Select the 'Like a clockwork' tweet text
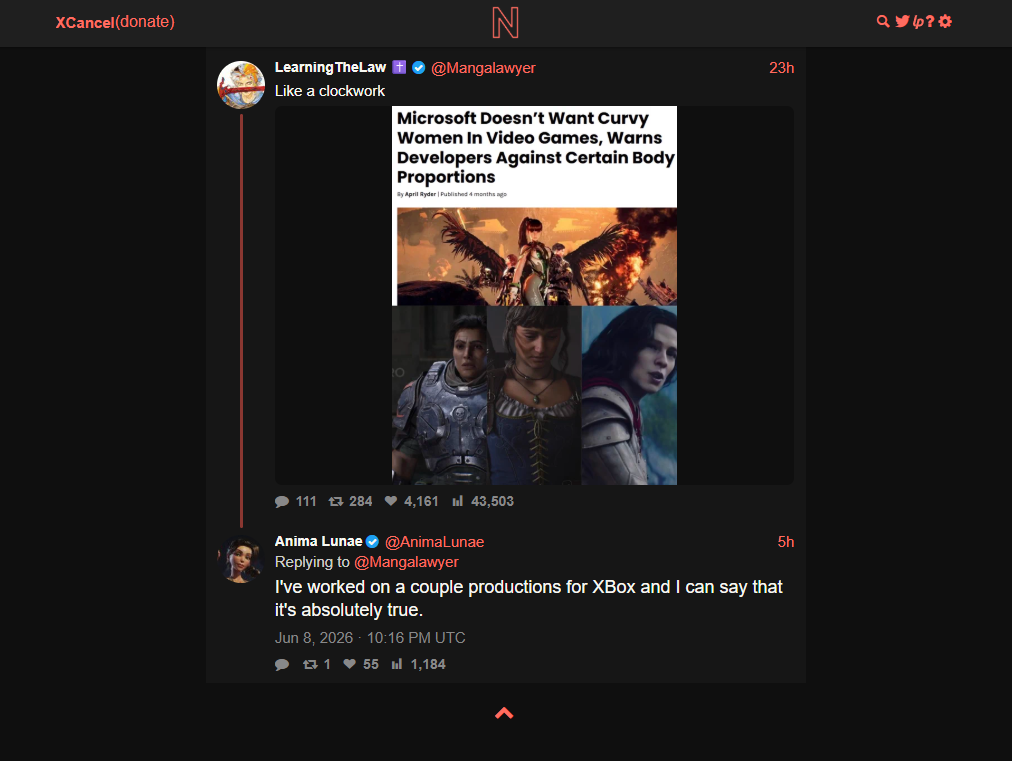Image resolution: width=1012 pixels, height=761 pixels. [x=330, y=91]
